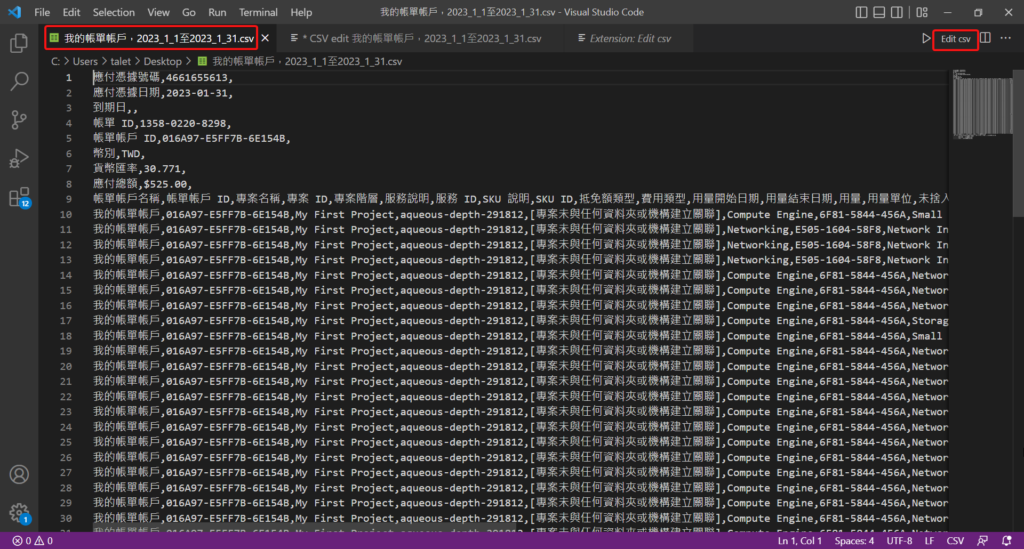This screenshot has width=1024, height=549.
Task: Open the Accounts icon in activity bar
Action: click(x=19, y=475)
